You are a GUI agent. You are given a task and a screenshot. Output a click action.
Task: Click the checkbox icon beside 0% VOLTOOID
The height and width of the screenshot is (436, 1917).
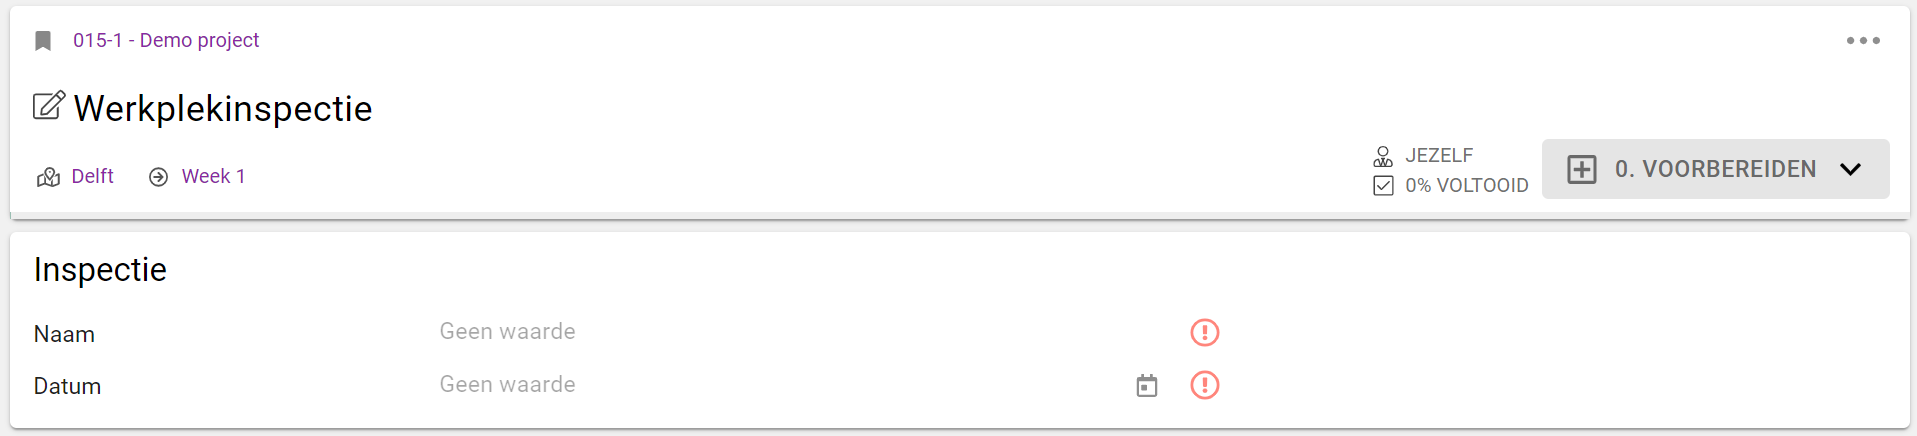(1383, 185)
